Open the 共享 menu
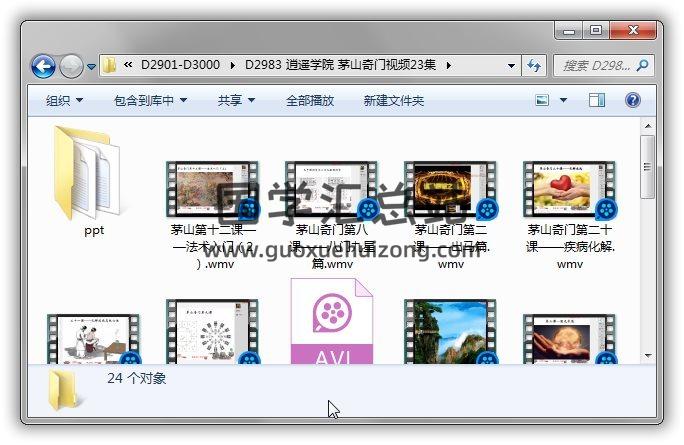This screenshot has height=445, width=684. 236,101
